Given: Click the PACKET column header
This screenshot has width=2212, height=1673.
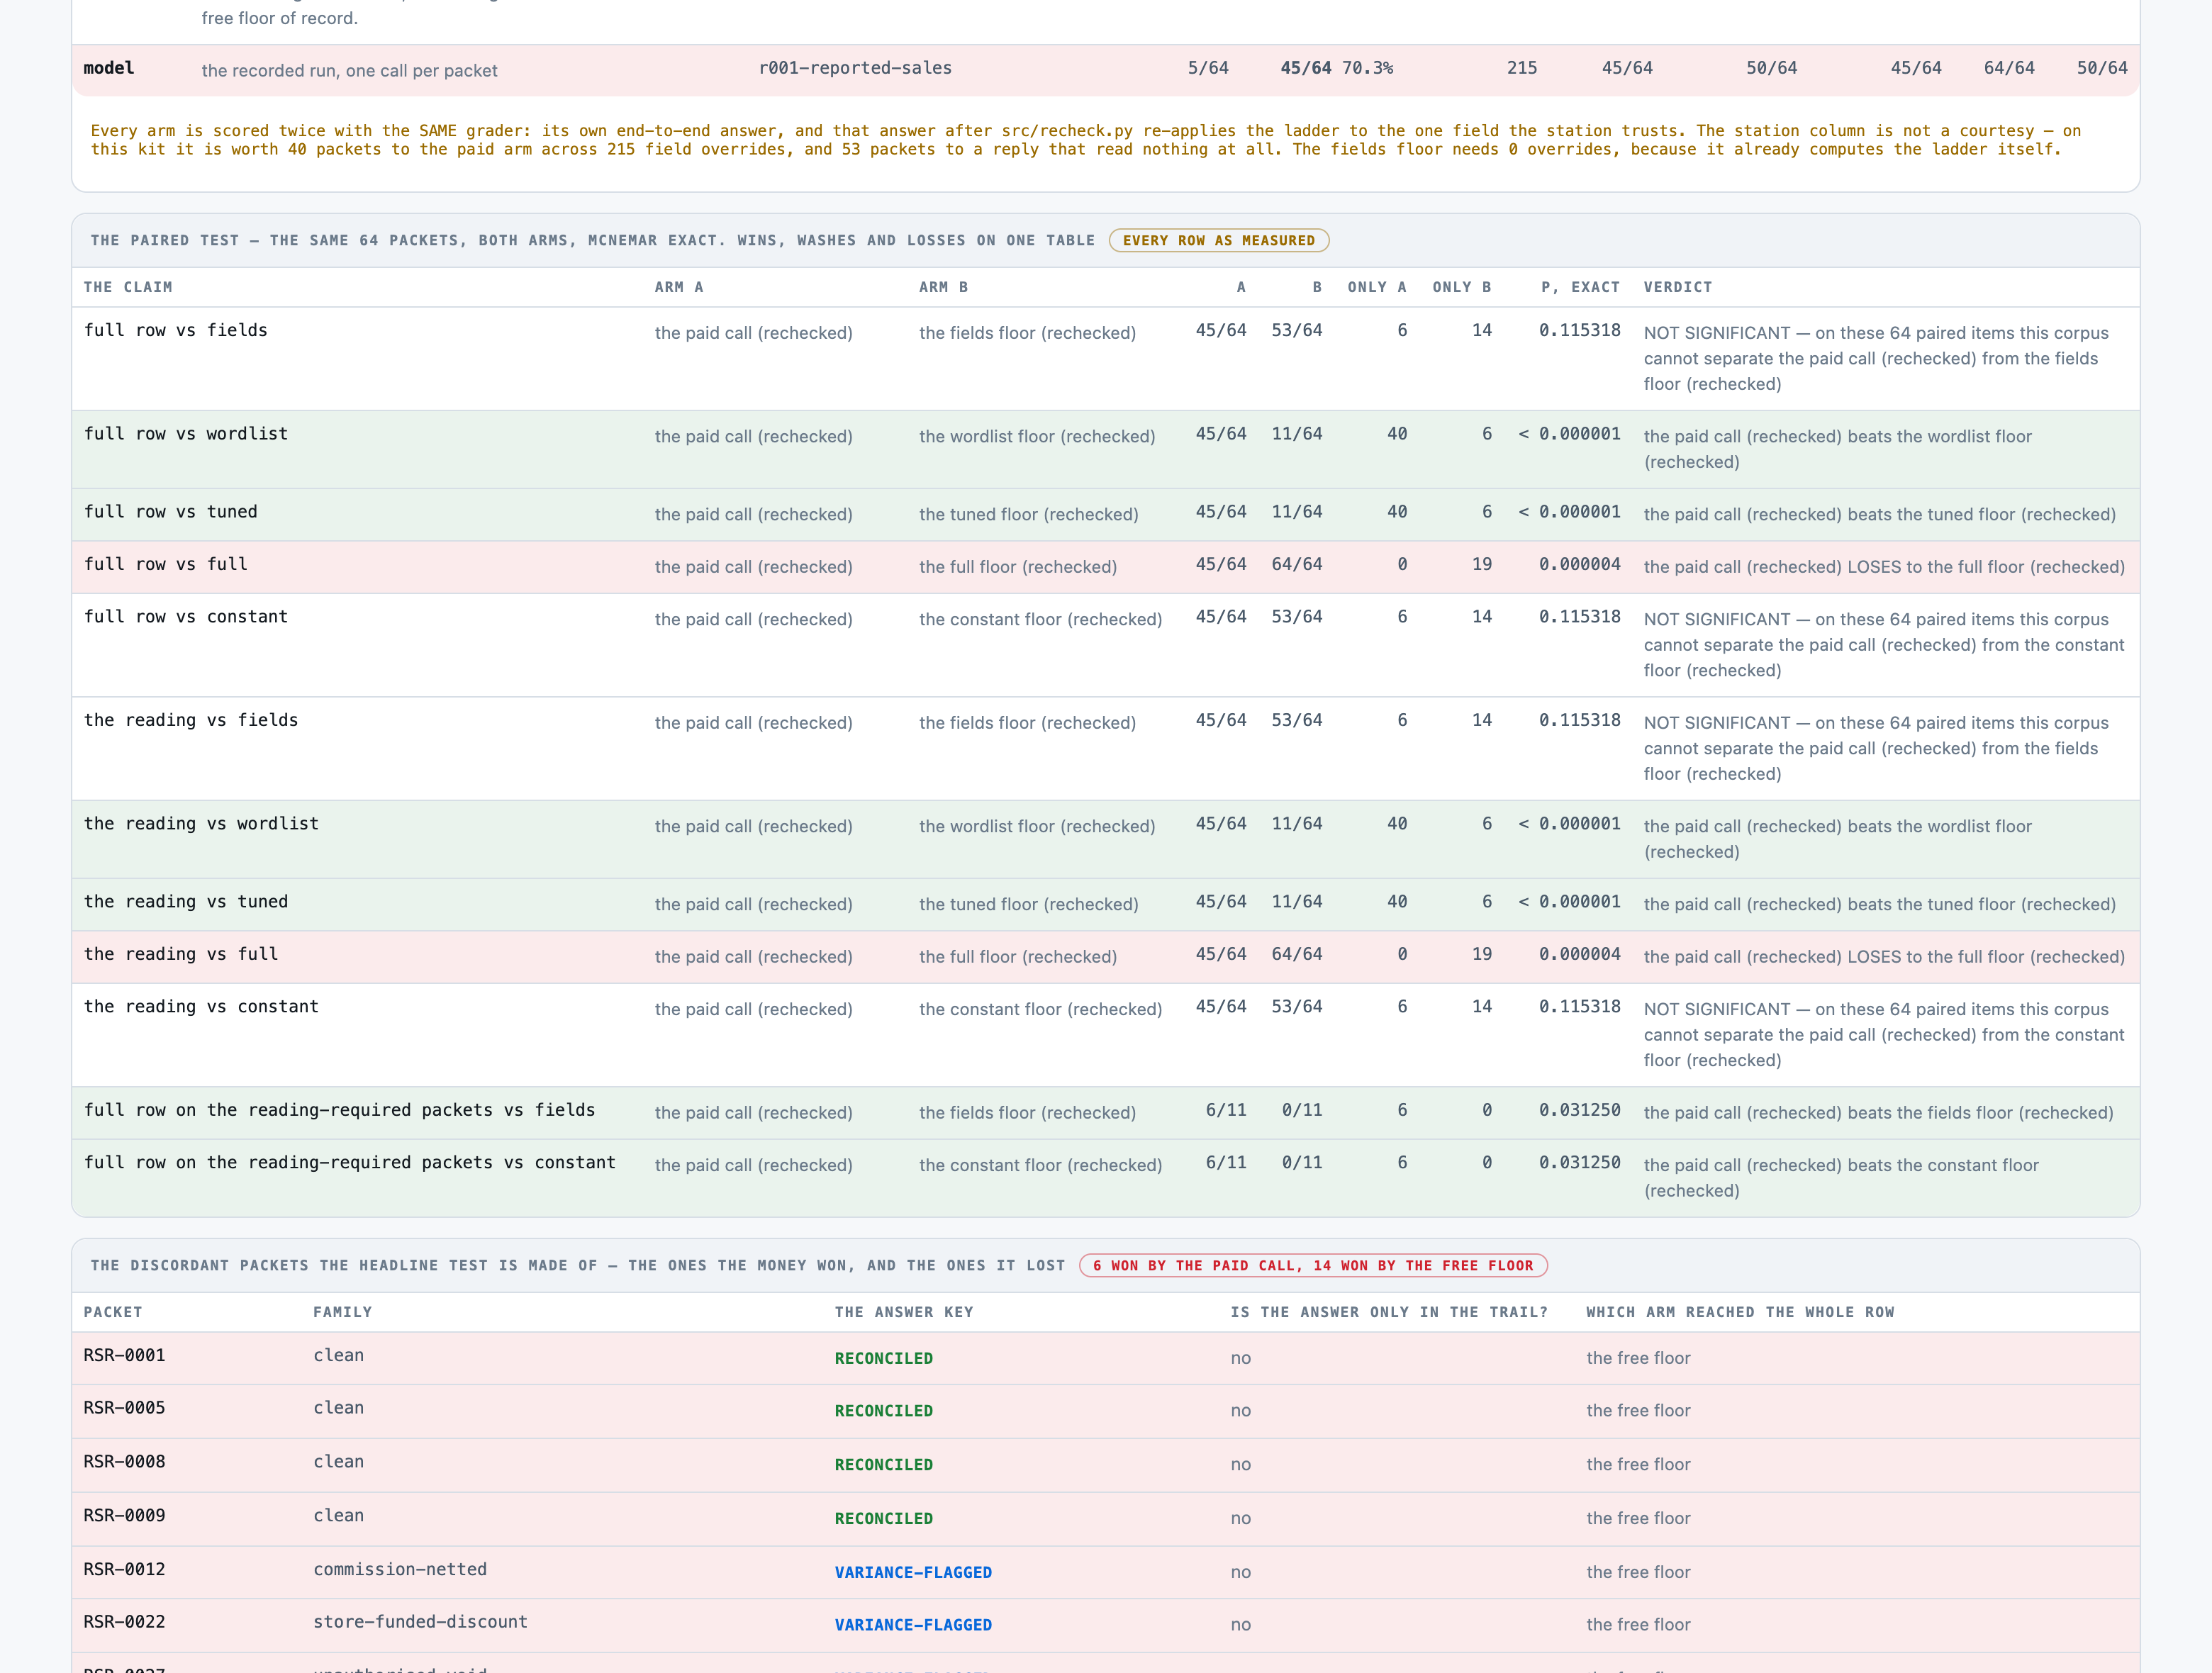Looking at the screenshot, I should (113, 1312).
